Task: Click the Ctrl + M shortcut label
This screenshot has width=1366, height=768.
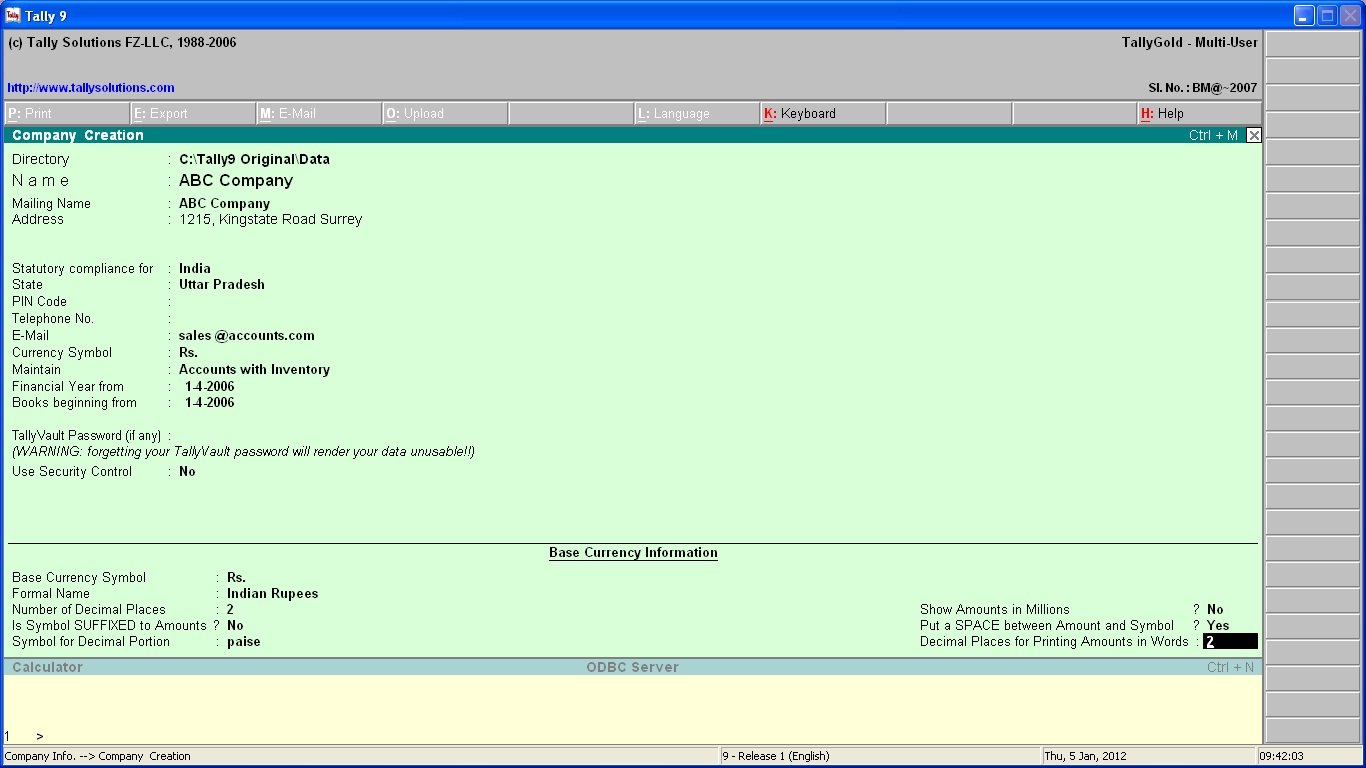Action: (1213, 135)
